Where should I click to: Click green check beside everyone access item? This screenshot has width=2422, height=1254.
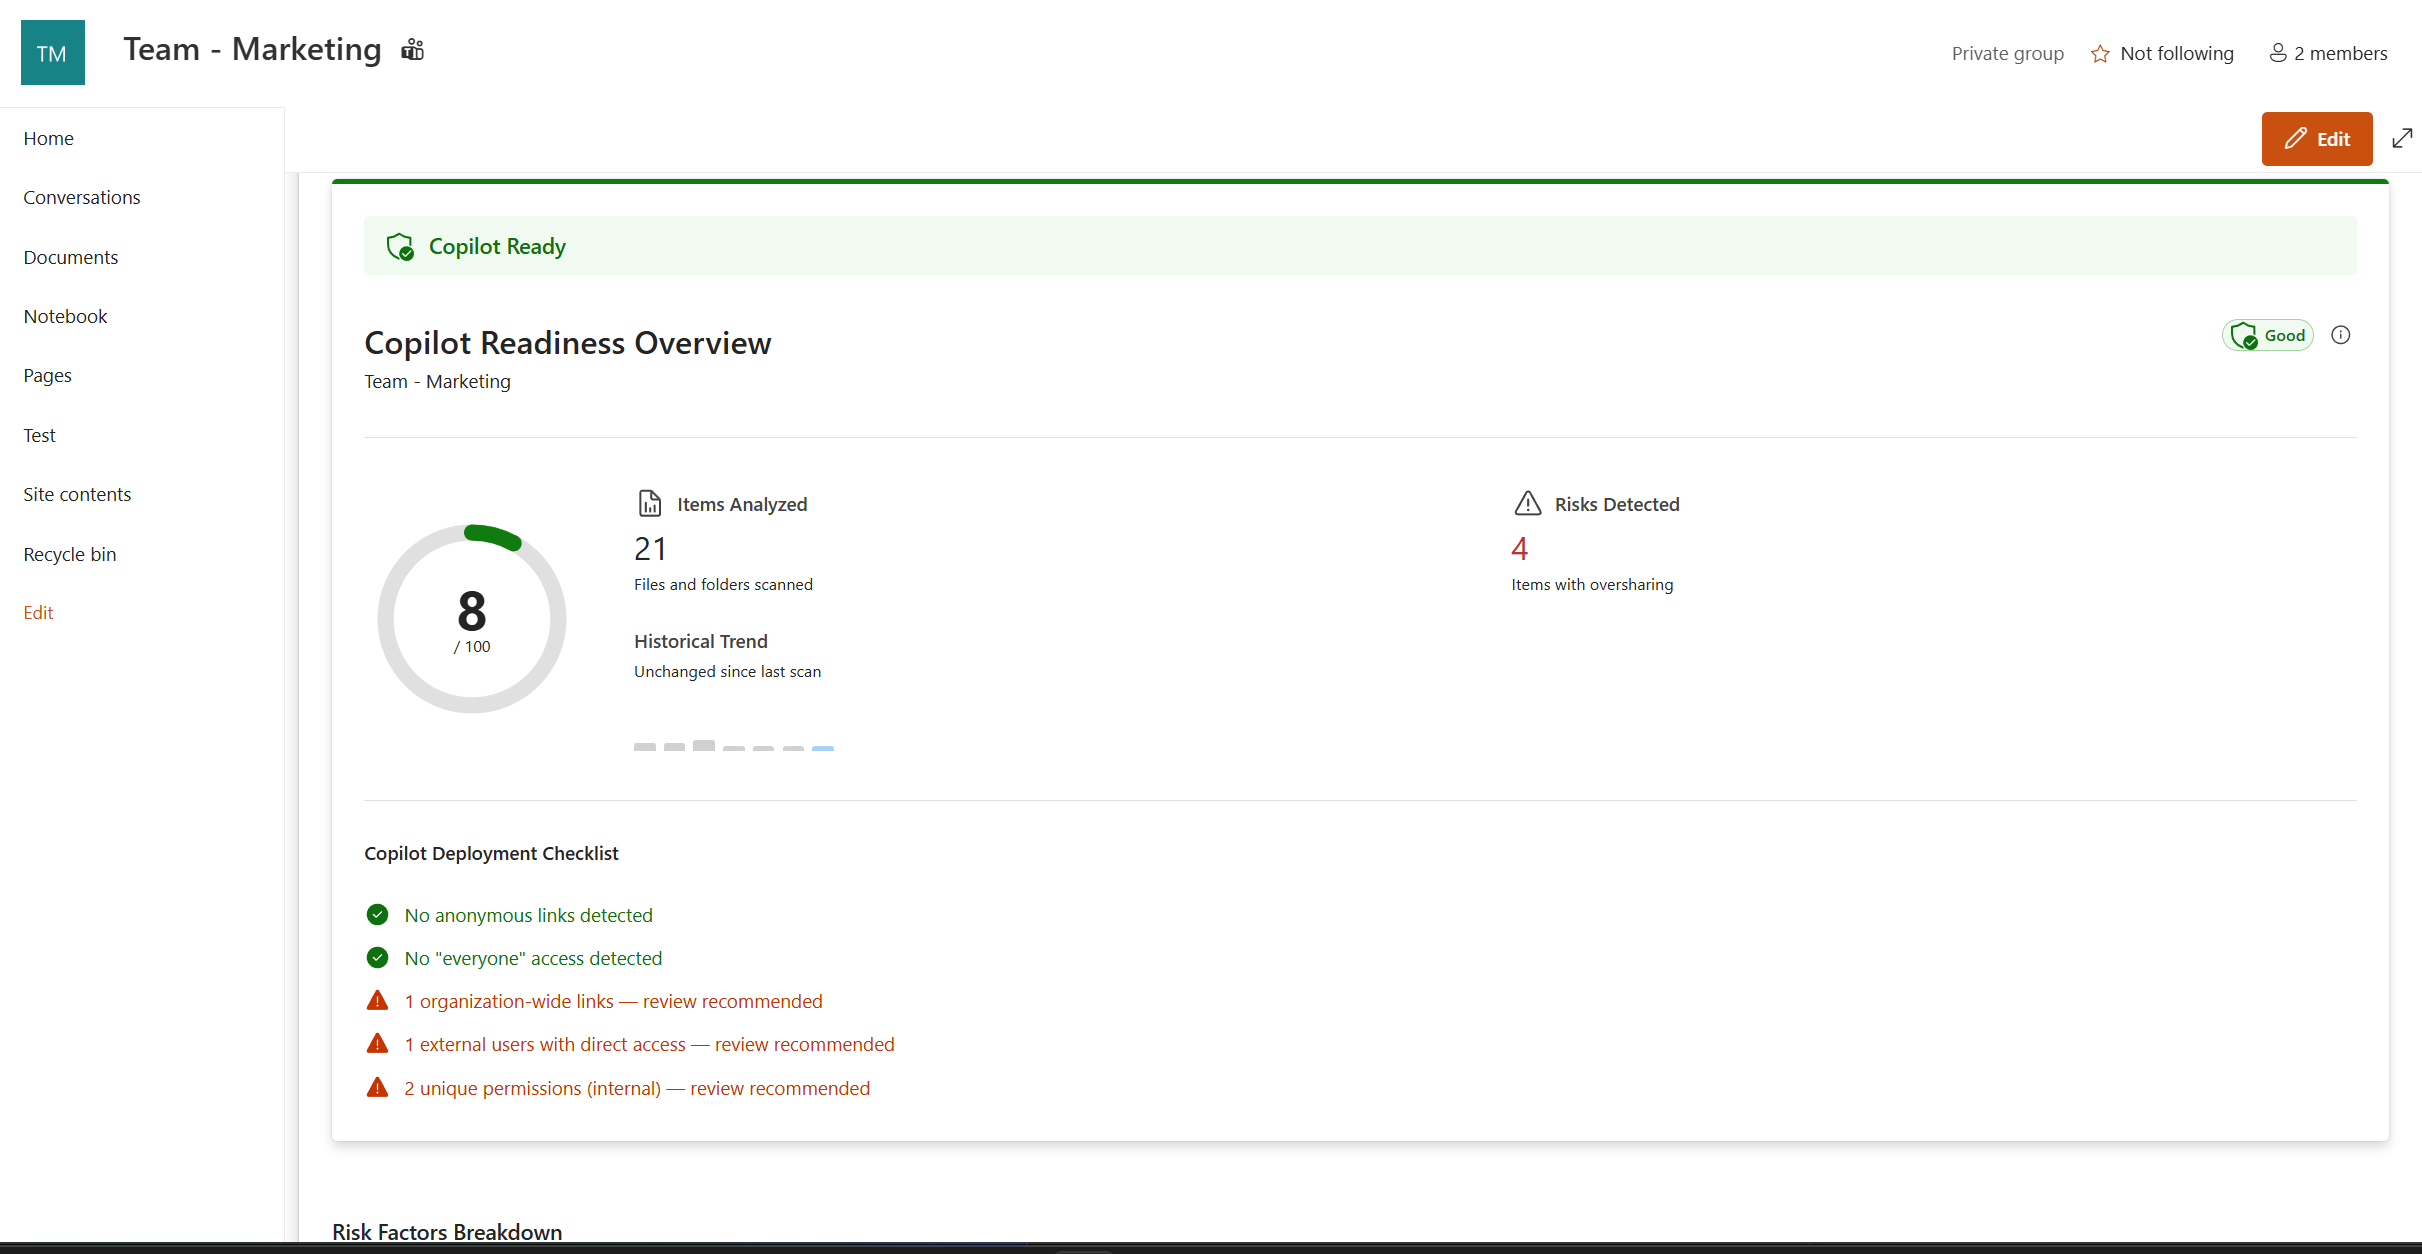click(377, 957)
